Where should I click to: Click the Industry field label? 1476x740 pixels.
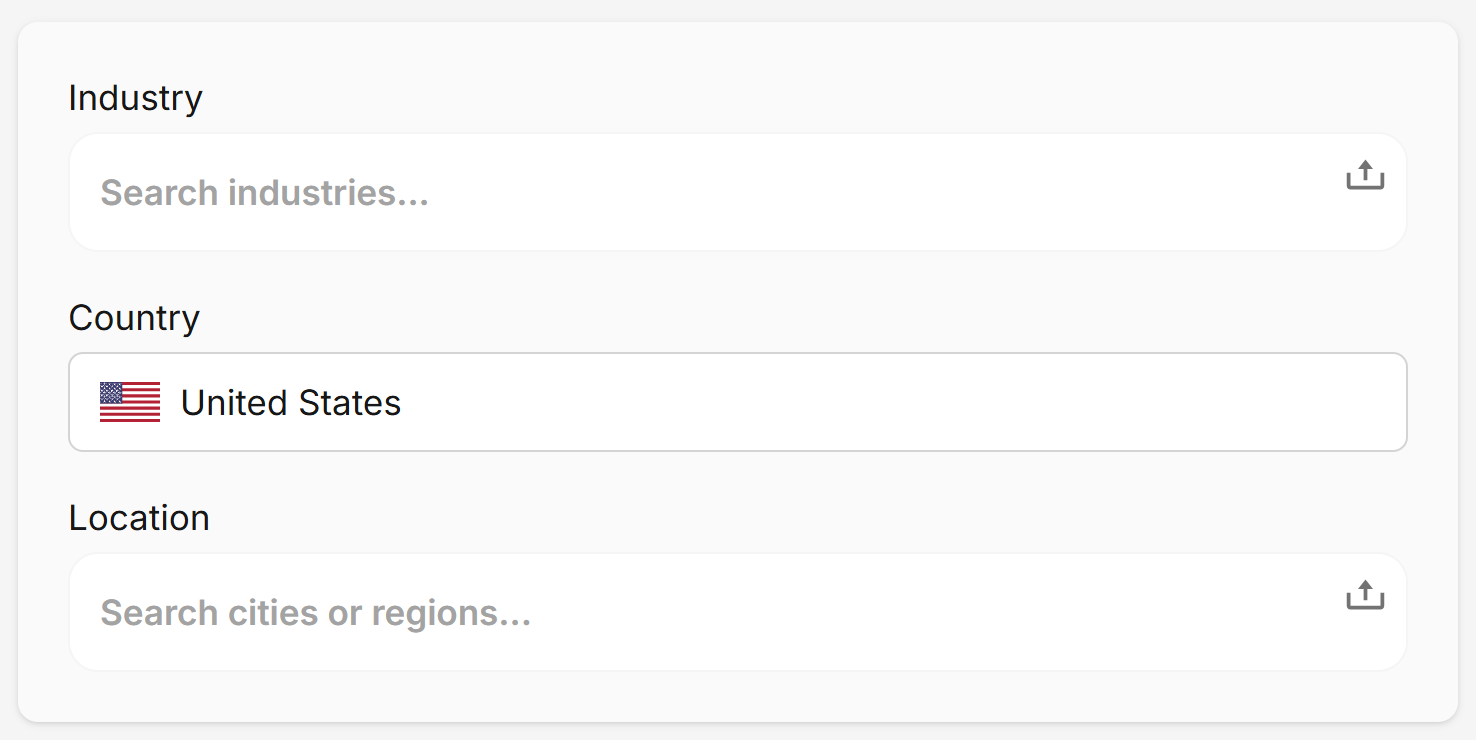coord(135,98)
